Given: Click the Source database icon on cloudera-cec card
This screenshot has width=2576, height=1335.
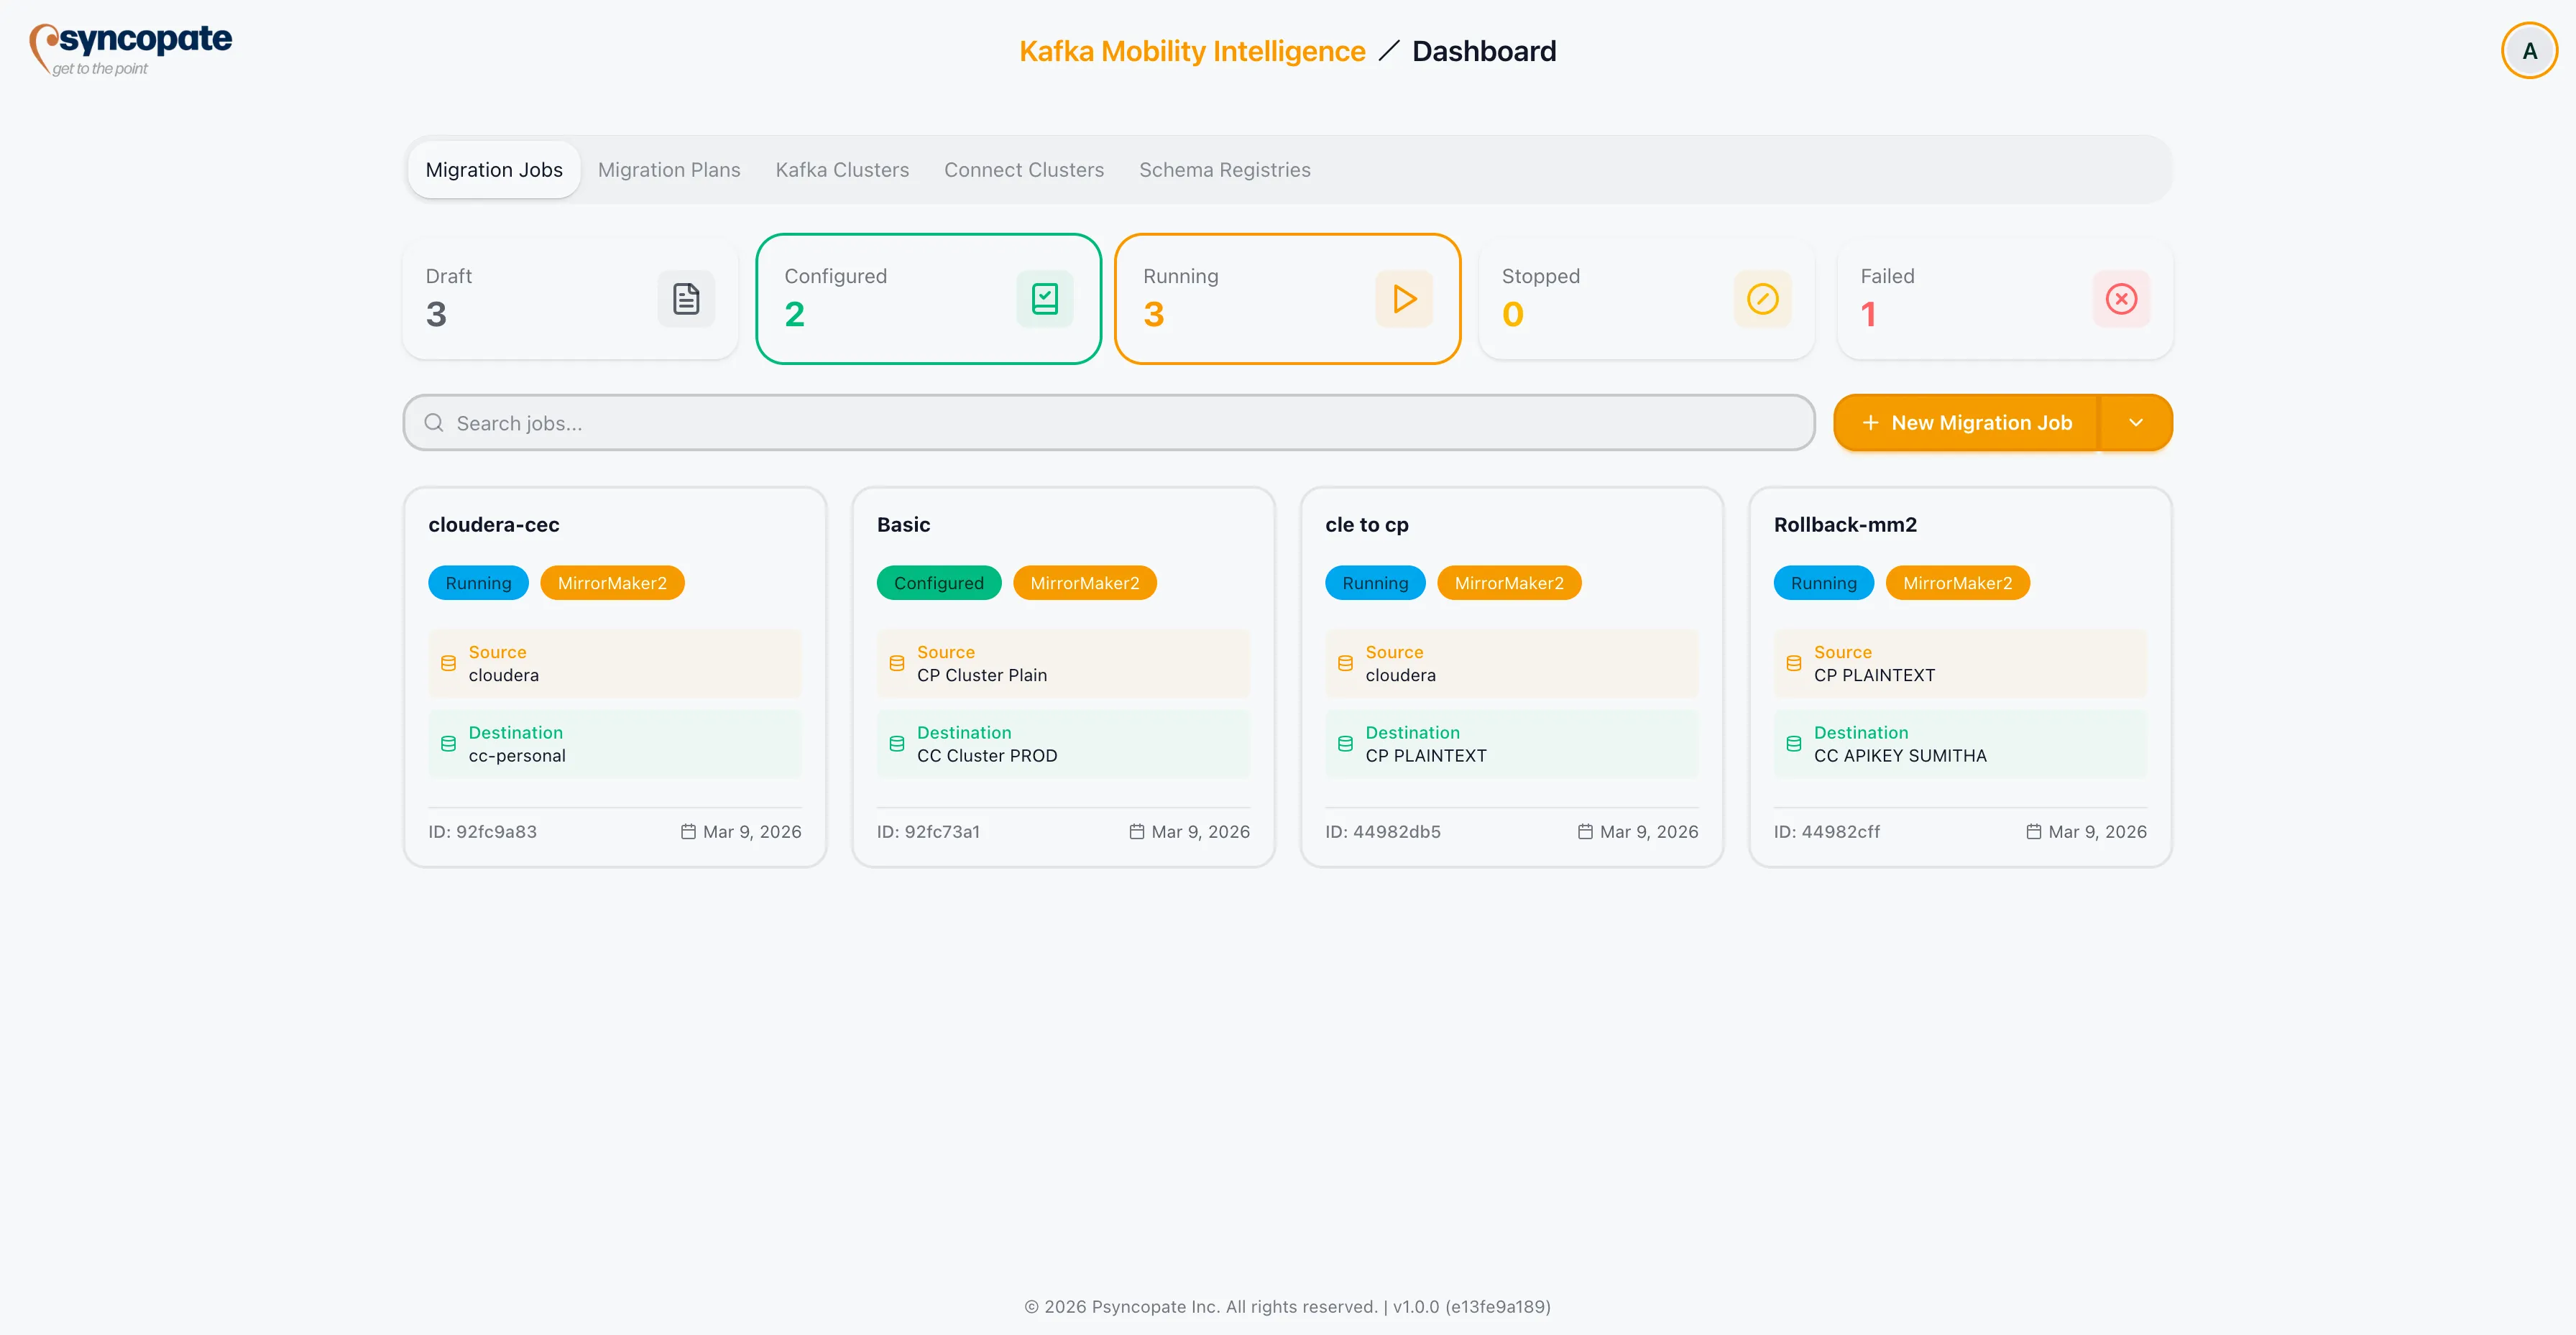Looking at the screenshot, I should [x=448, y=662].
